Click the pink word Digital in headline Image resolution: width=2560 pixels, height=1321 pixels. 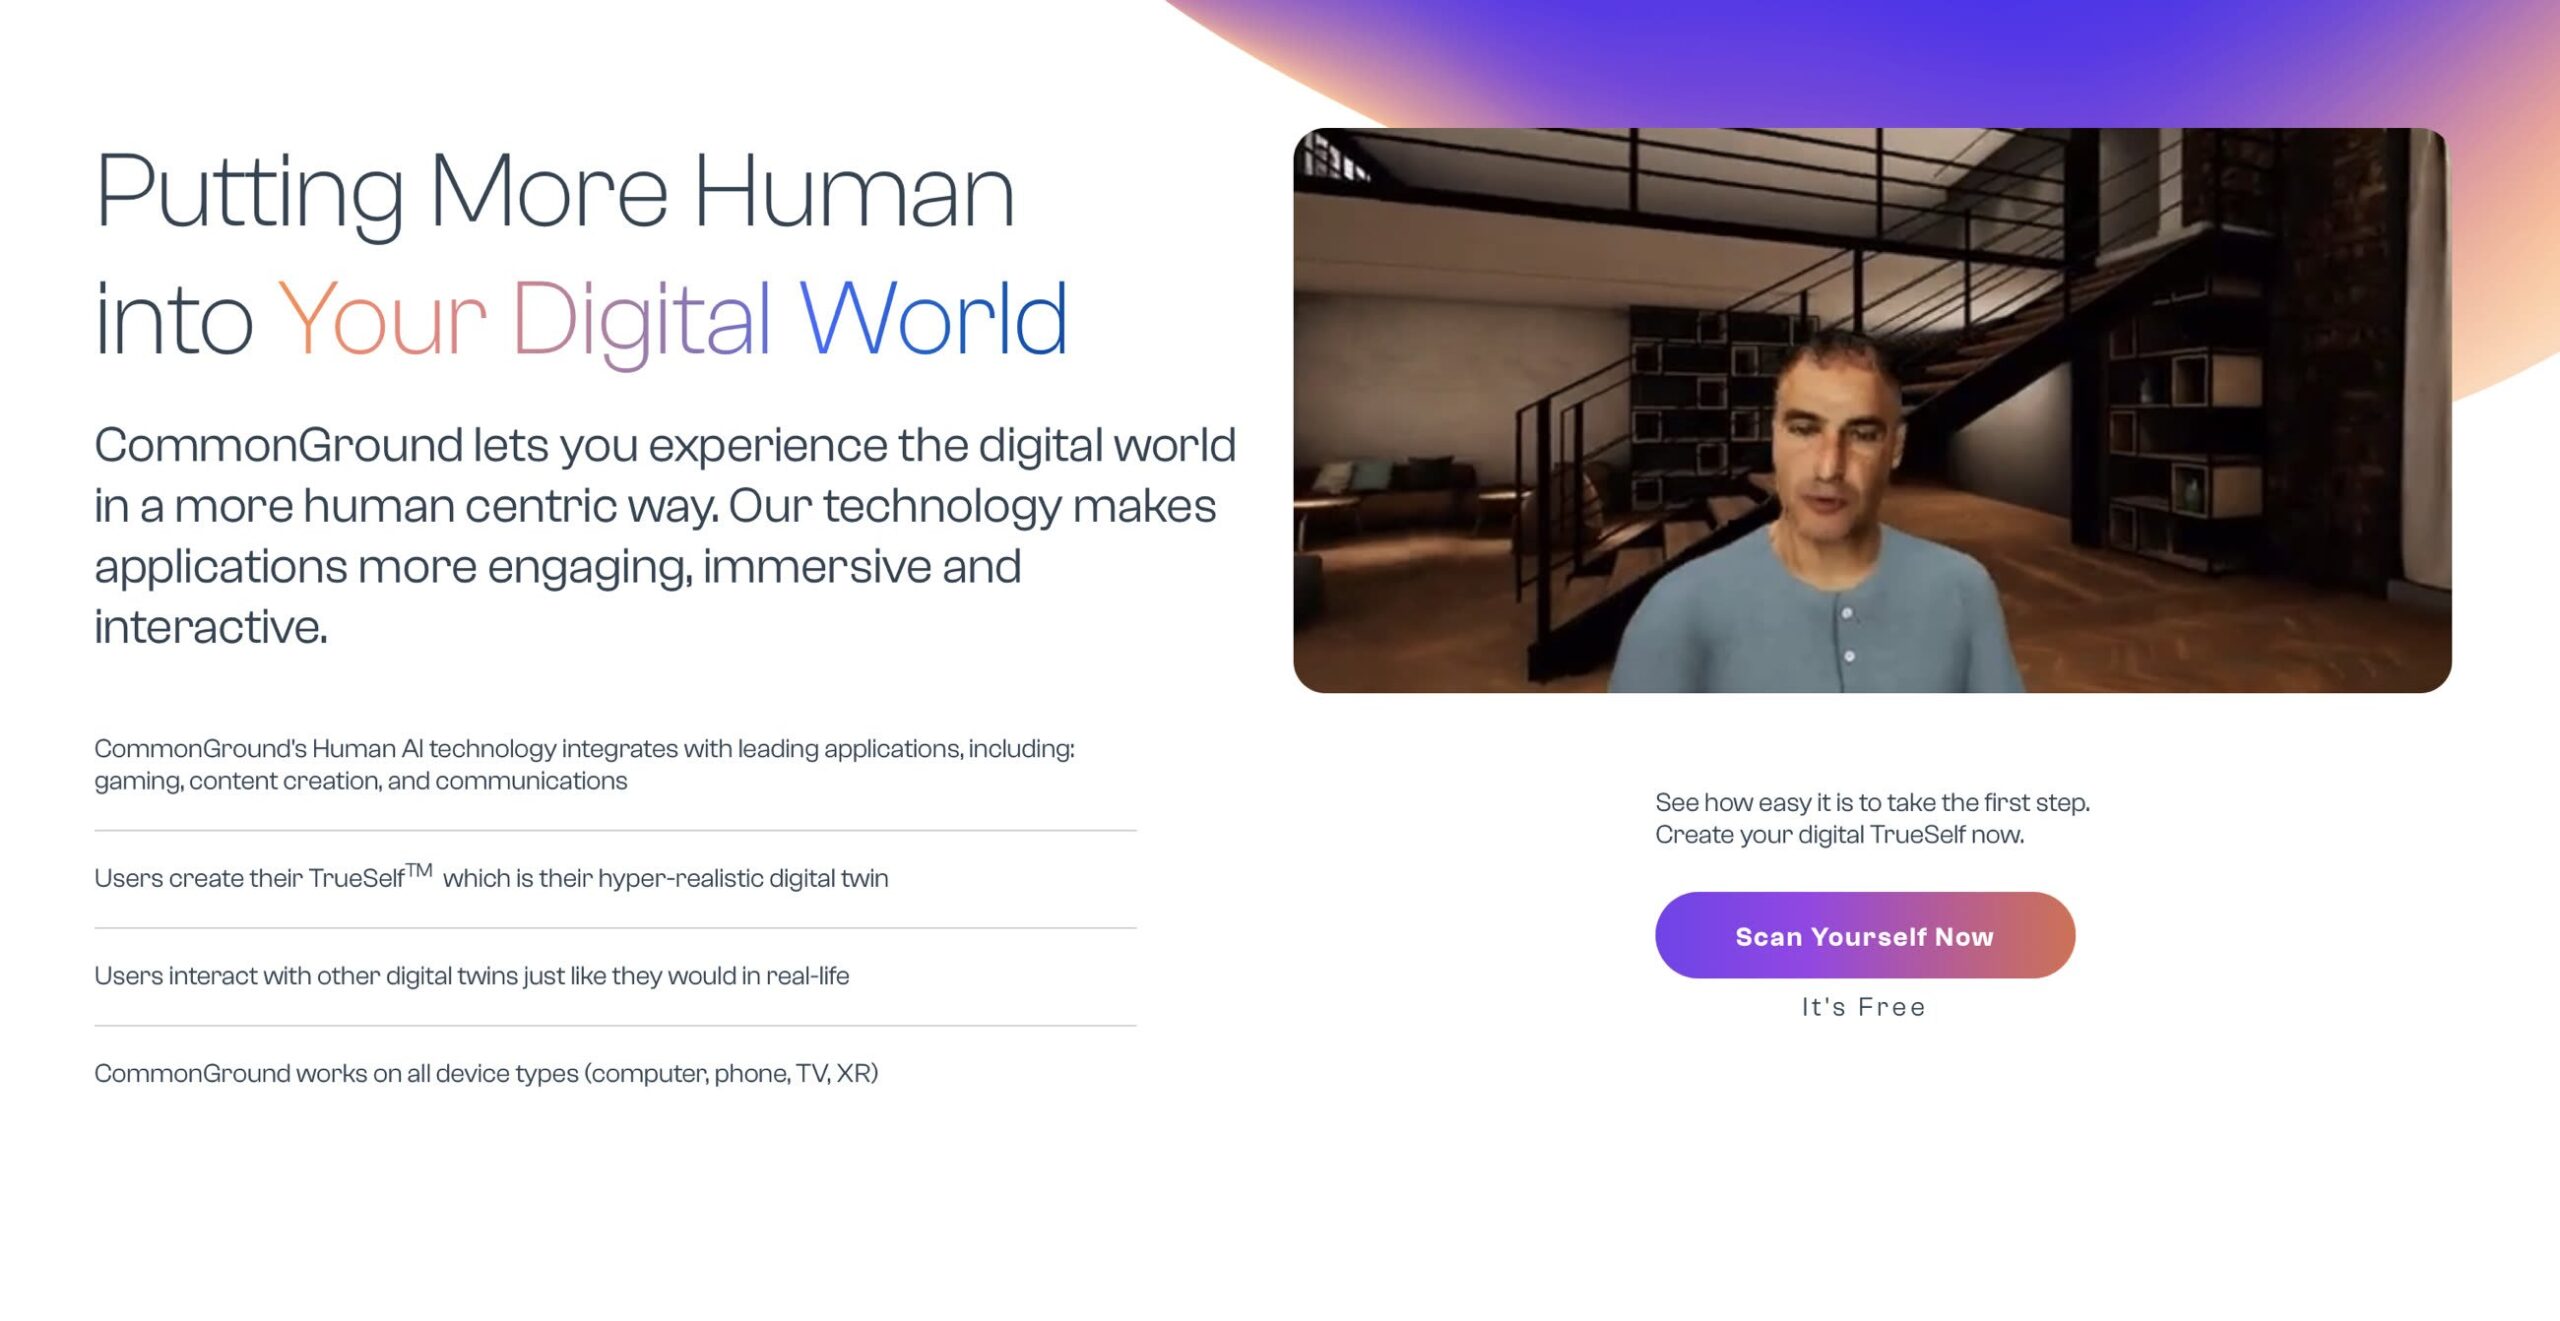click(x=641, y=322)
